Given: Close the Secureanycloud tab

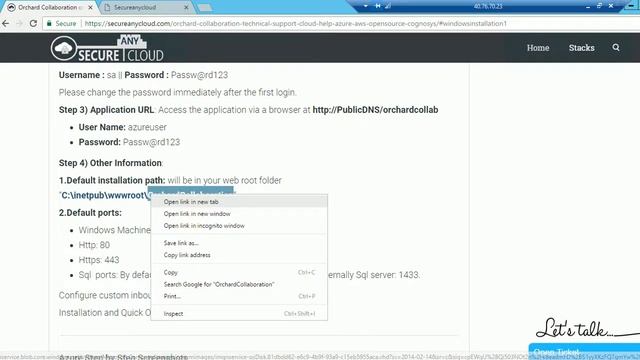Looking at the screenshot, I should [x=186, y=7].
